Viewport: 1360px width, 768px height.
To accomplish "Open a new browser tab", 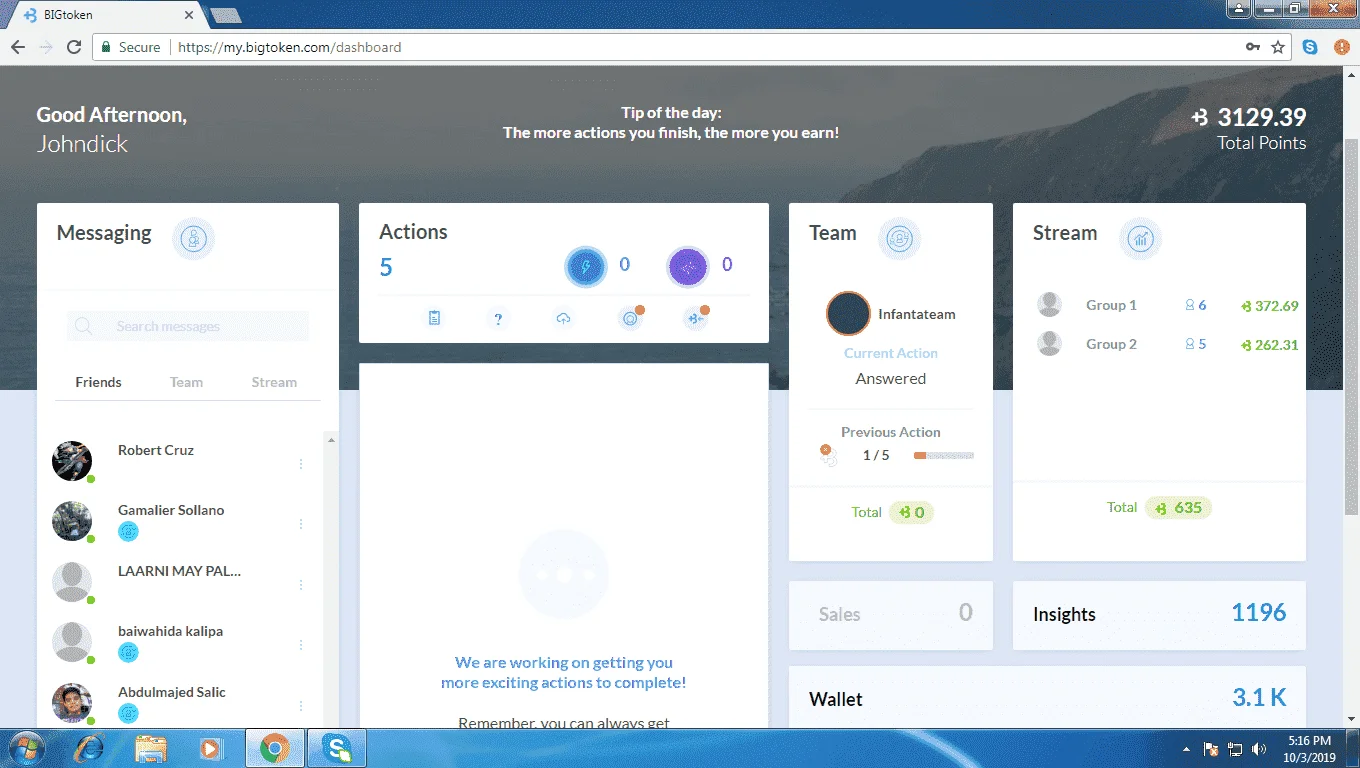I will 225,15.
